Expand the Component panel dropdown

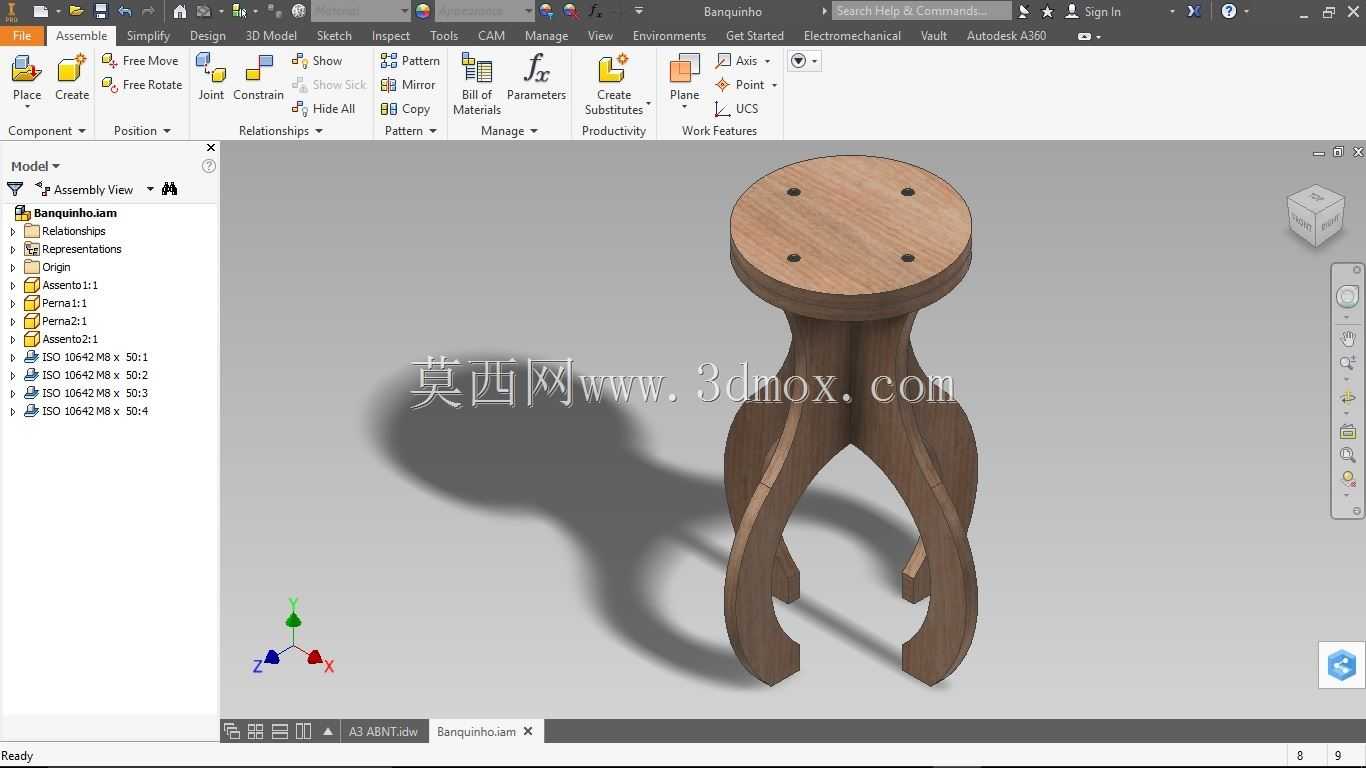pyautogui.click(x=82, y=131)
